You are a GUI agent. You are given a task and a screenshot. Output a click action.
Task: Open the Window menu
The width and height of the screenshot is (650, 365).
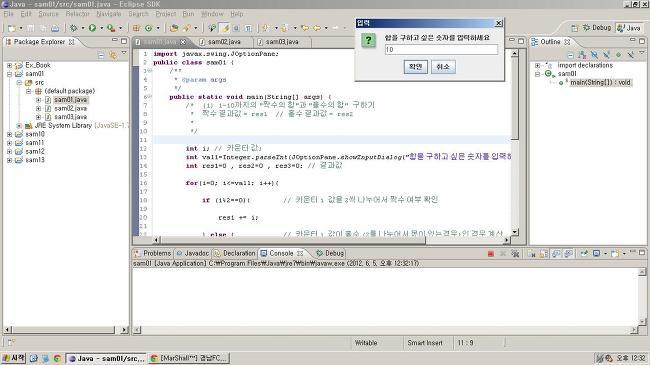[x=212, y=14]
